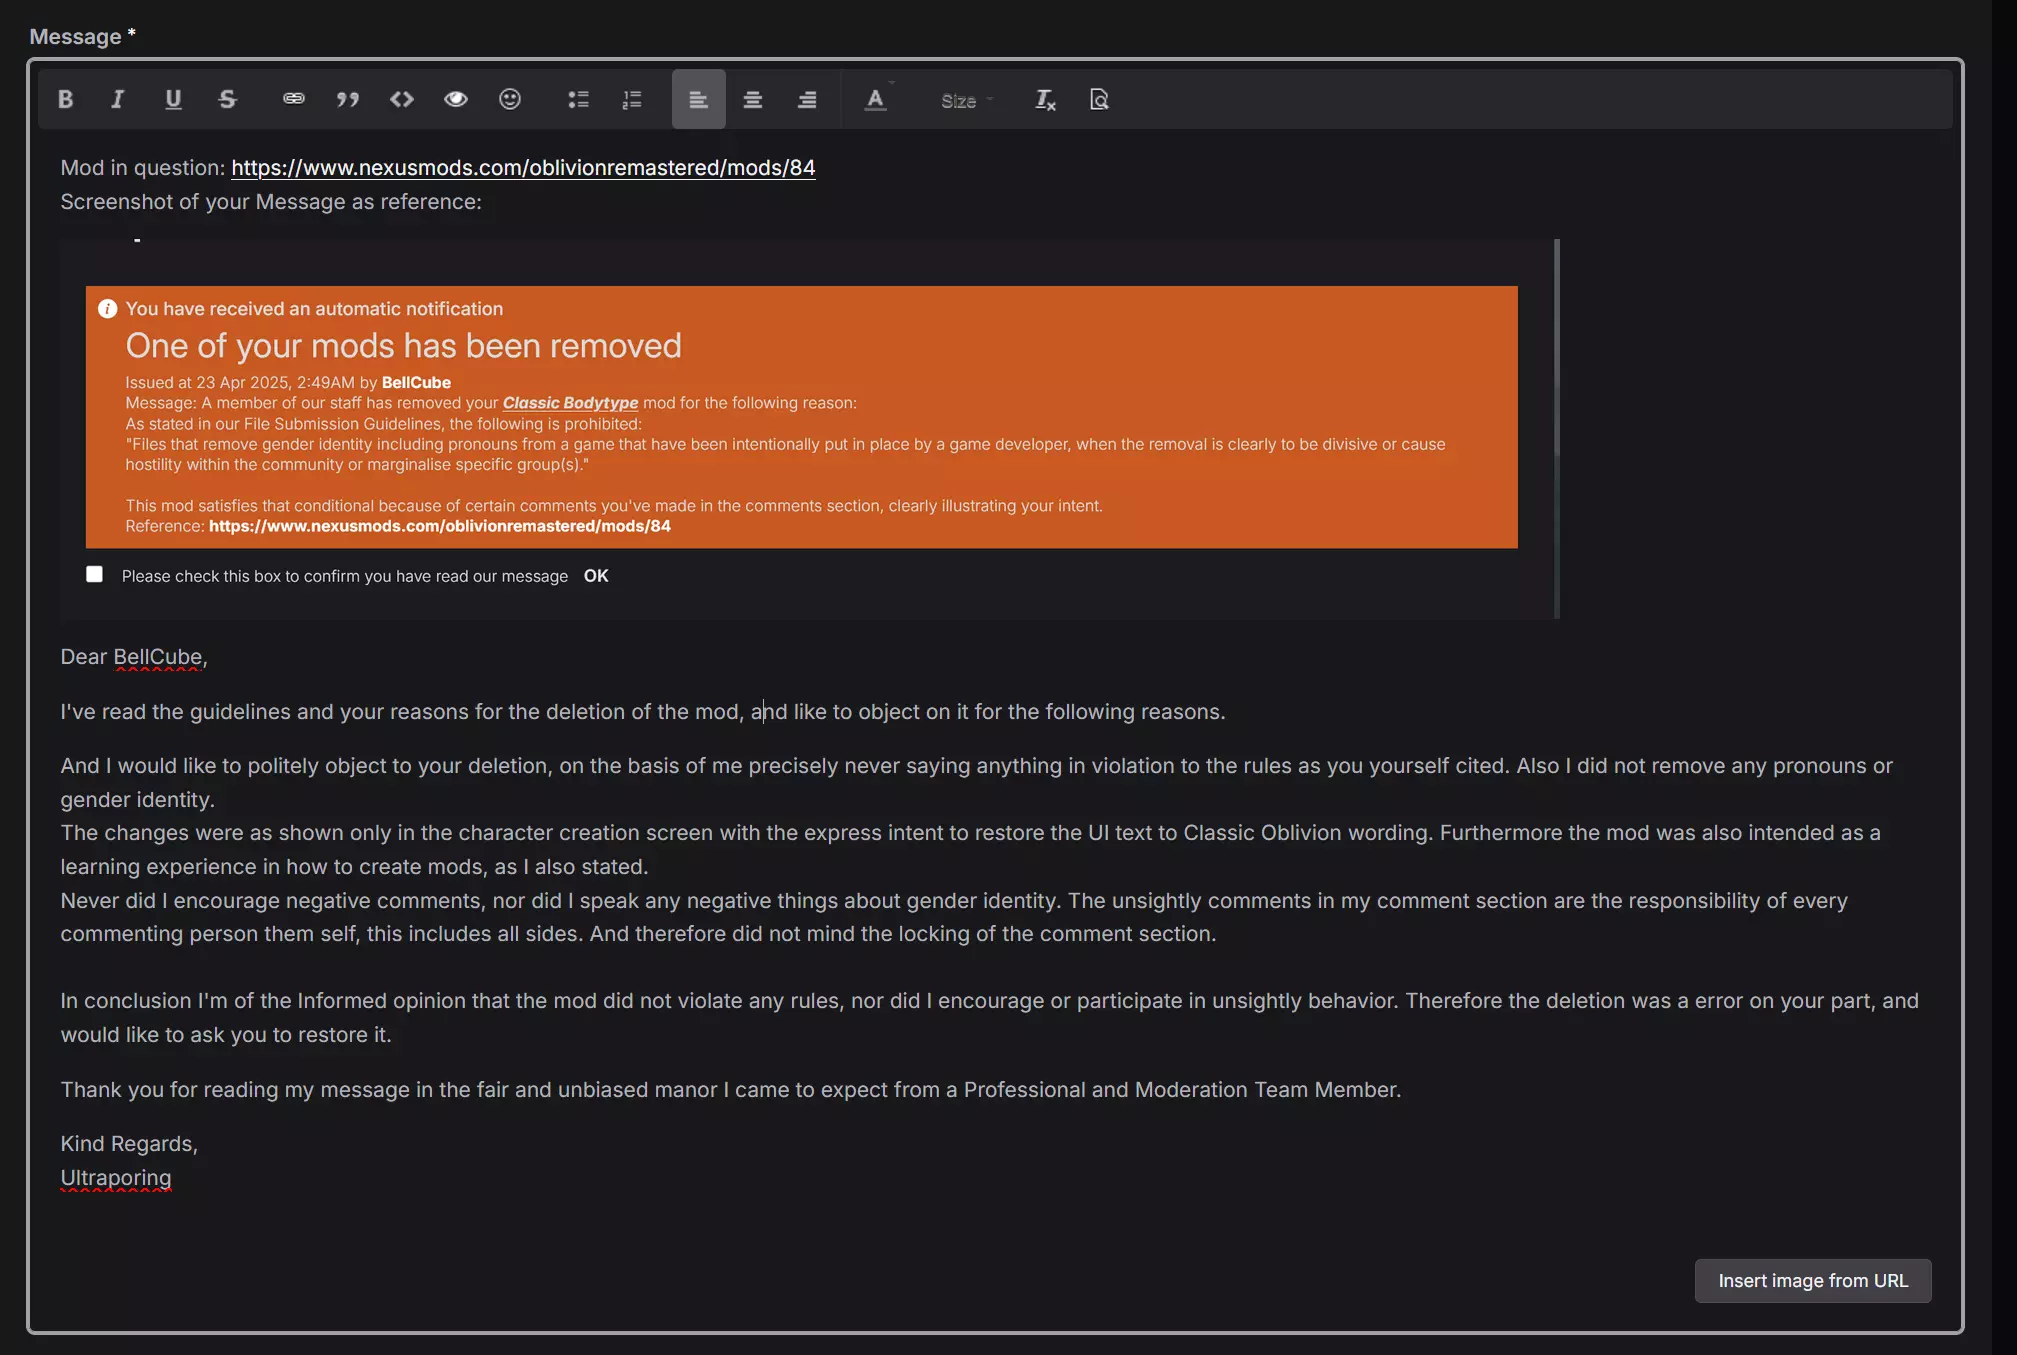The image size is (2017, 1355).
Task: Insert a code block
Action: 402,99
